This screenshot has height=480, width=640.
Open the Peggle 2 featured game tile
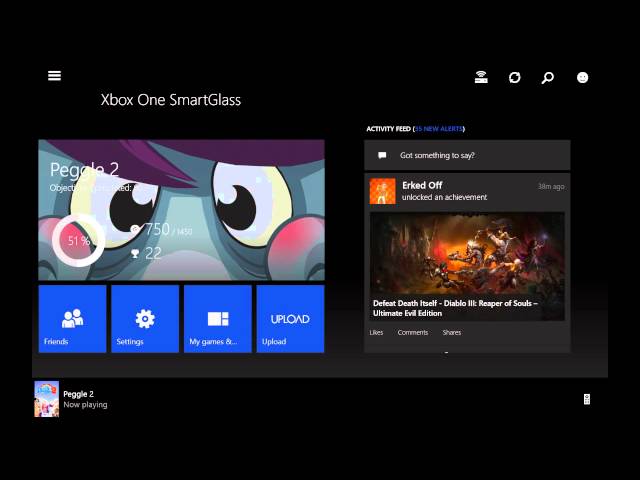(x=182, y=210)
